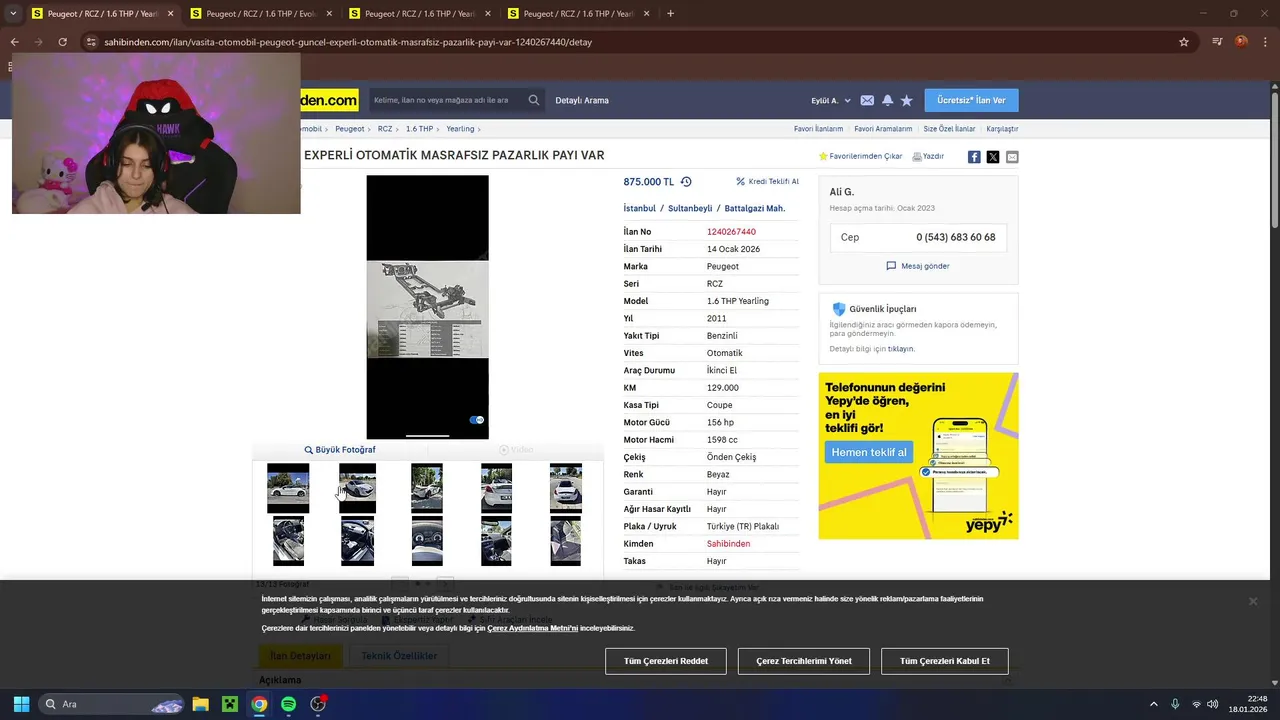Click Çerez Aydınlatma Metni'ni link
Viewport: 1280px width, 720px height.
tap(532, 628)
